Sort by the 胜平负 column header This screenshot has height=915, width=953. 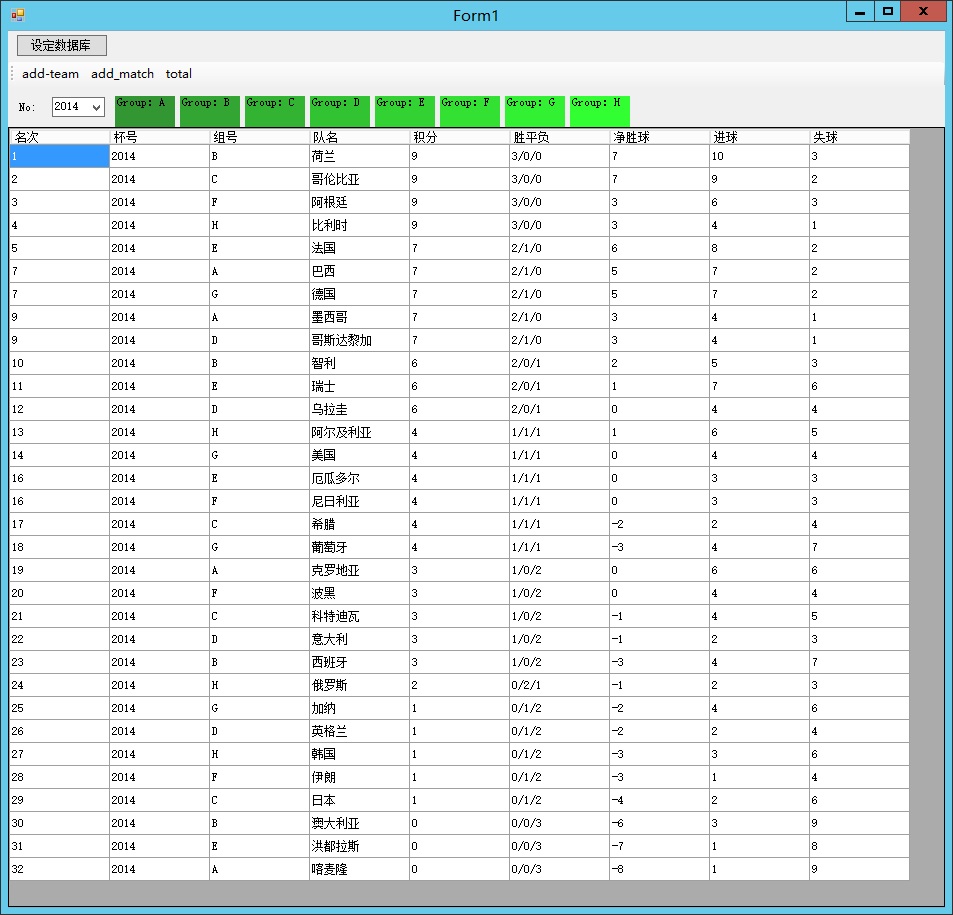(x=559, y=137)
